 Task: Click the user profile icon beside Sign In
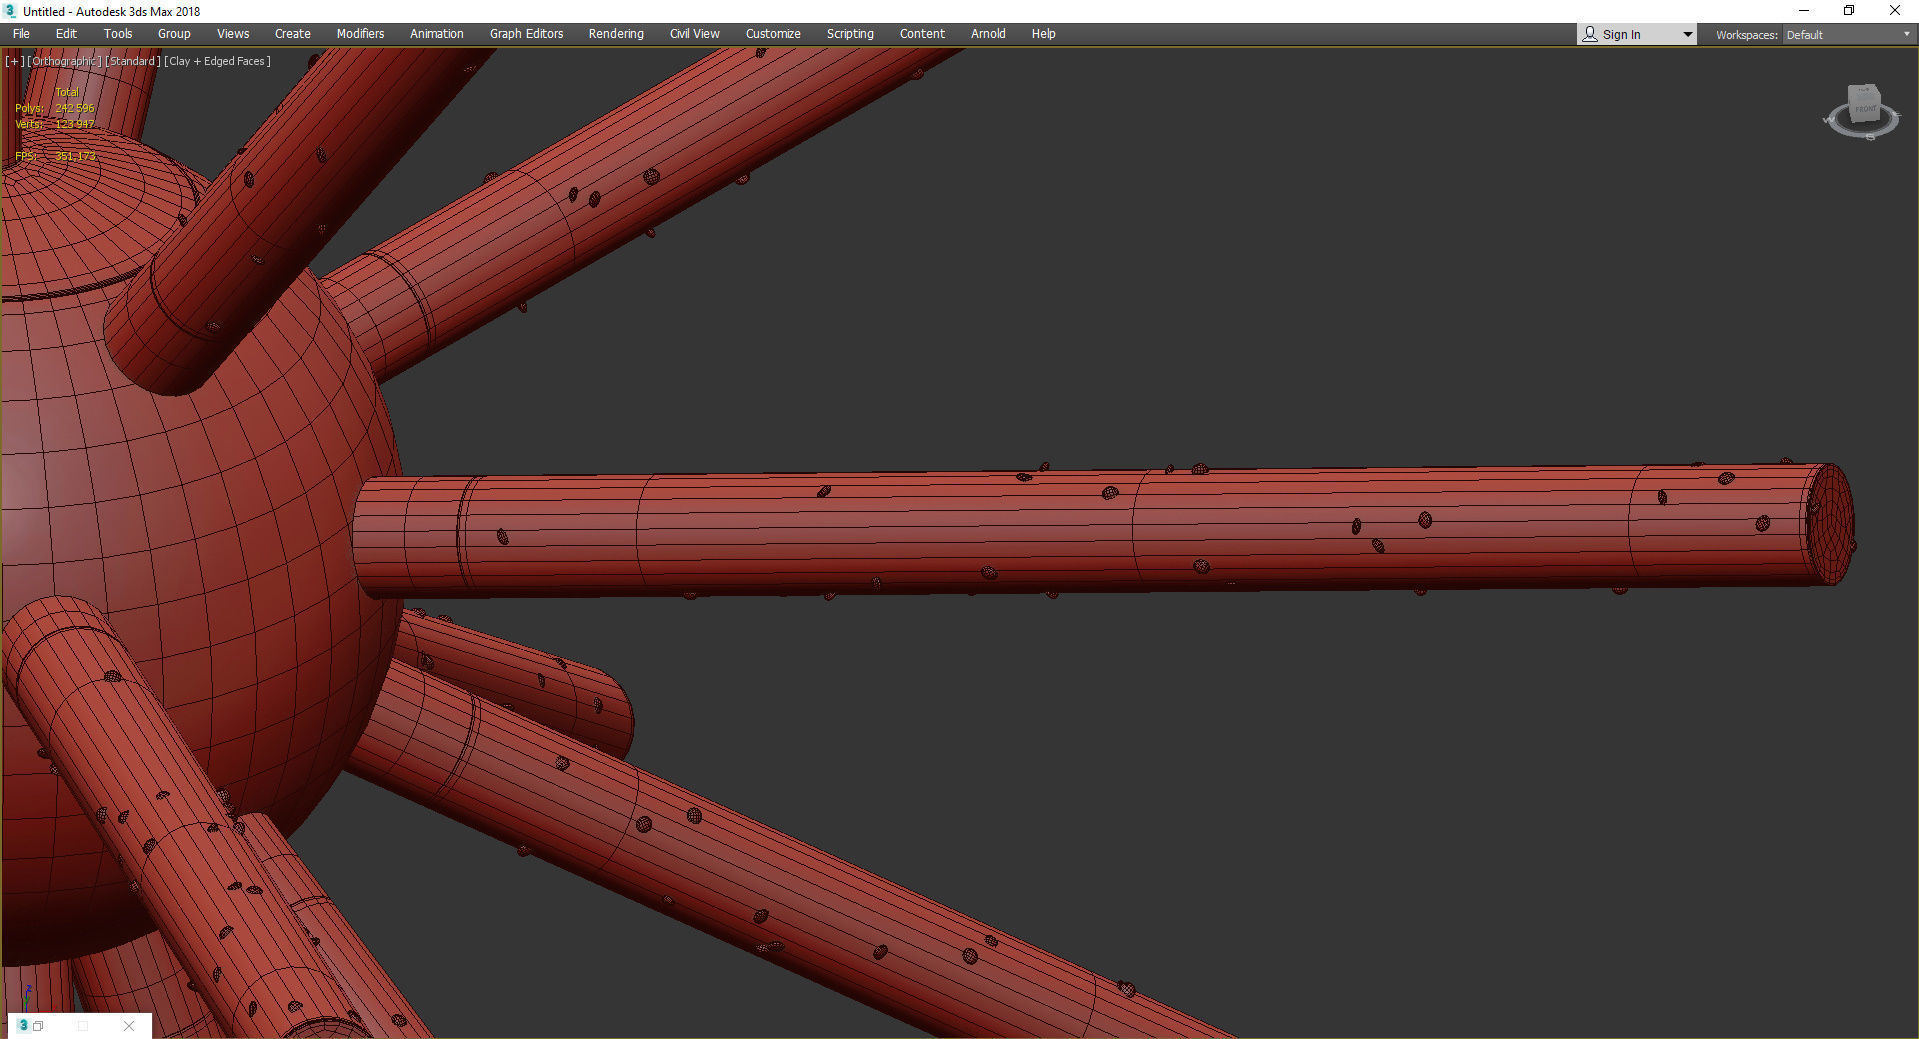[x=1590, y=35]
